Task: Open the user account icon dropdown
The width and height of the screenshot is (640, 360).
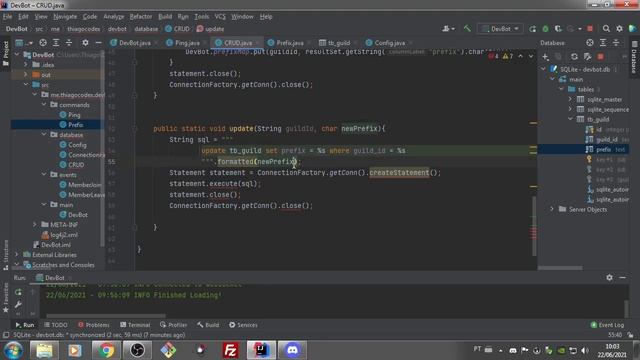Action: tap(448, 29)
